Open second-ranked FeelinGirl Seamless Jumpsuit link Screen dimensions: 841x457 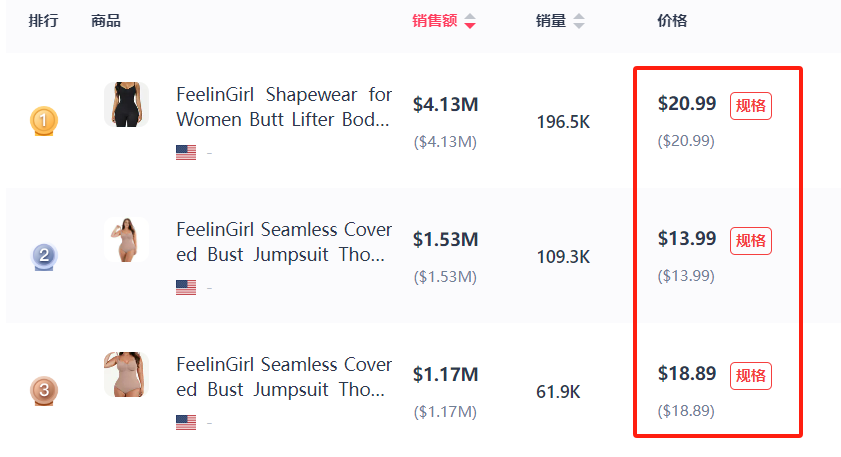click(x=284, y=242)
